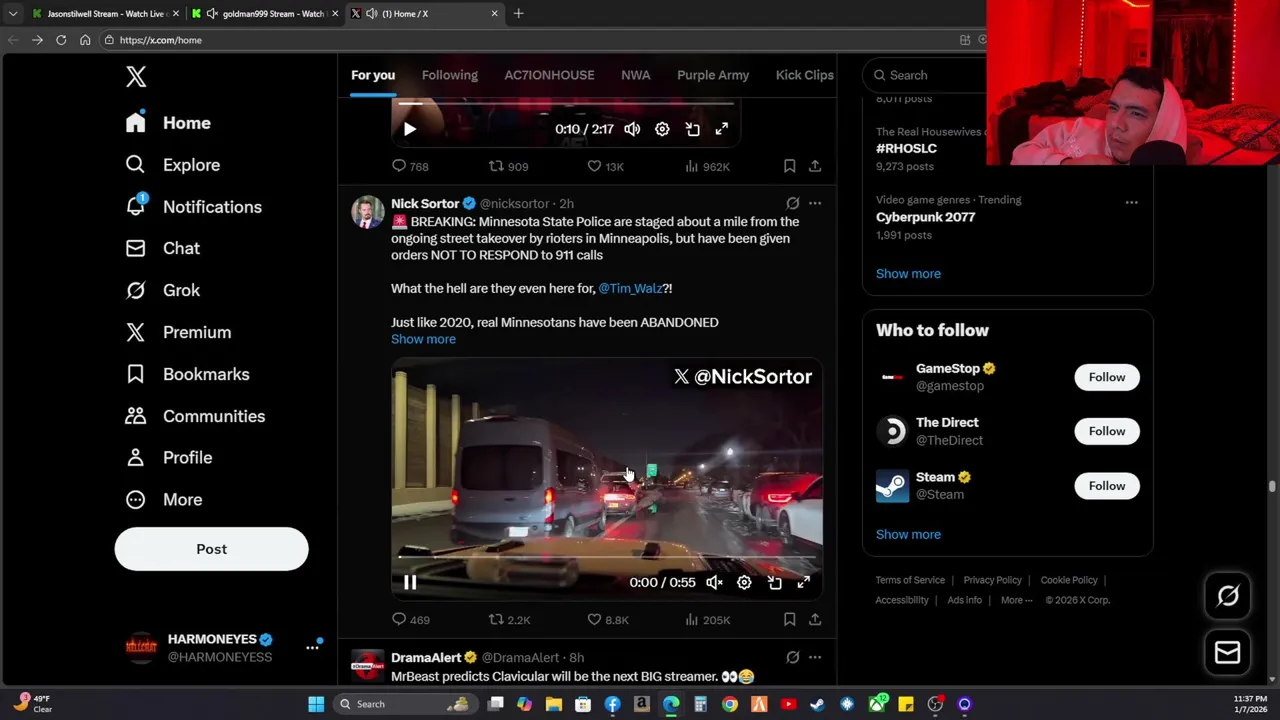This screenshot has width=1280, height=720.
Task: Play the top video at 0:10
Action: point(410,129)
